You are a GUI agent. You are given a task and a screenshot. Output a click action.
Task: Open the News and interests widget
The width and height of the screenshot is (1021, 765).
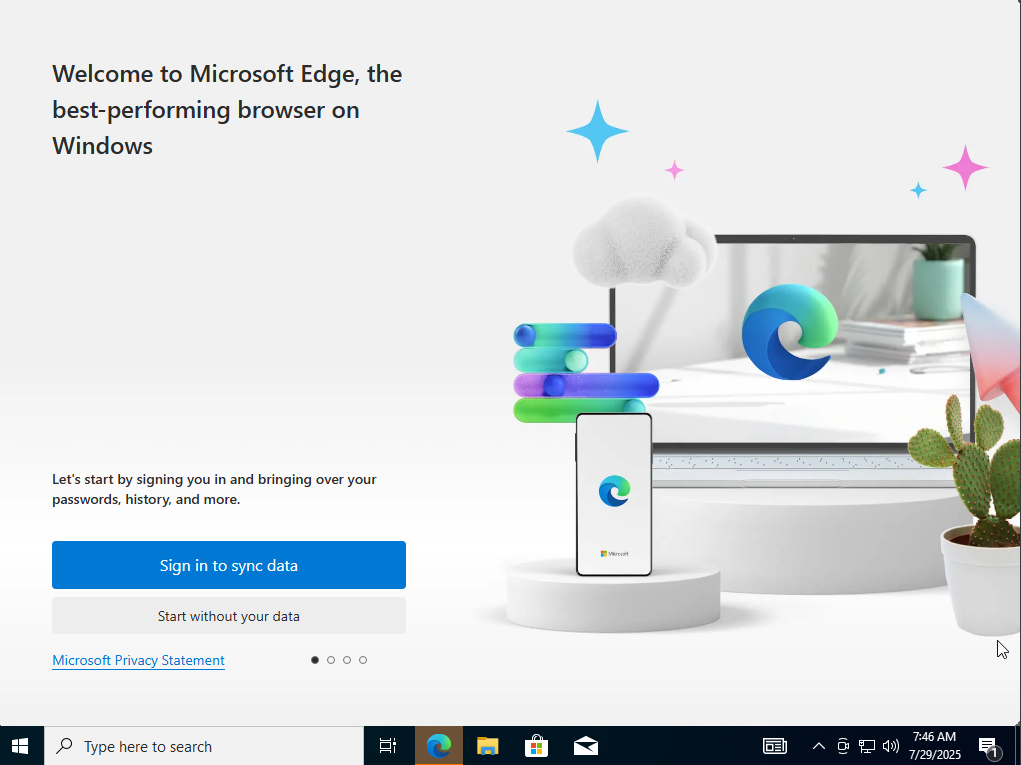pyautogui.click(x=774, y=746)
